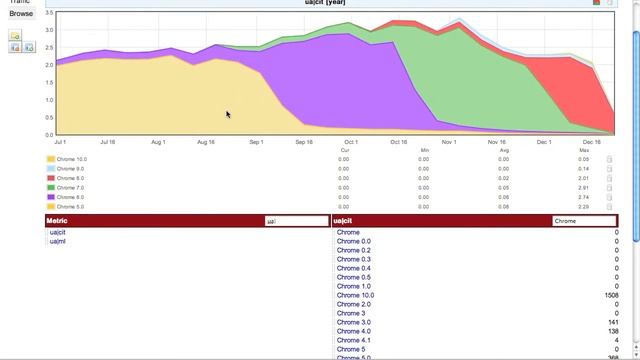Remove Chrome 8.0 series via its trash icon
Screen dimensions: 640x360
(609, 178)
